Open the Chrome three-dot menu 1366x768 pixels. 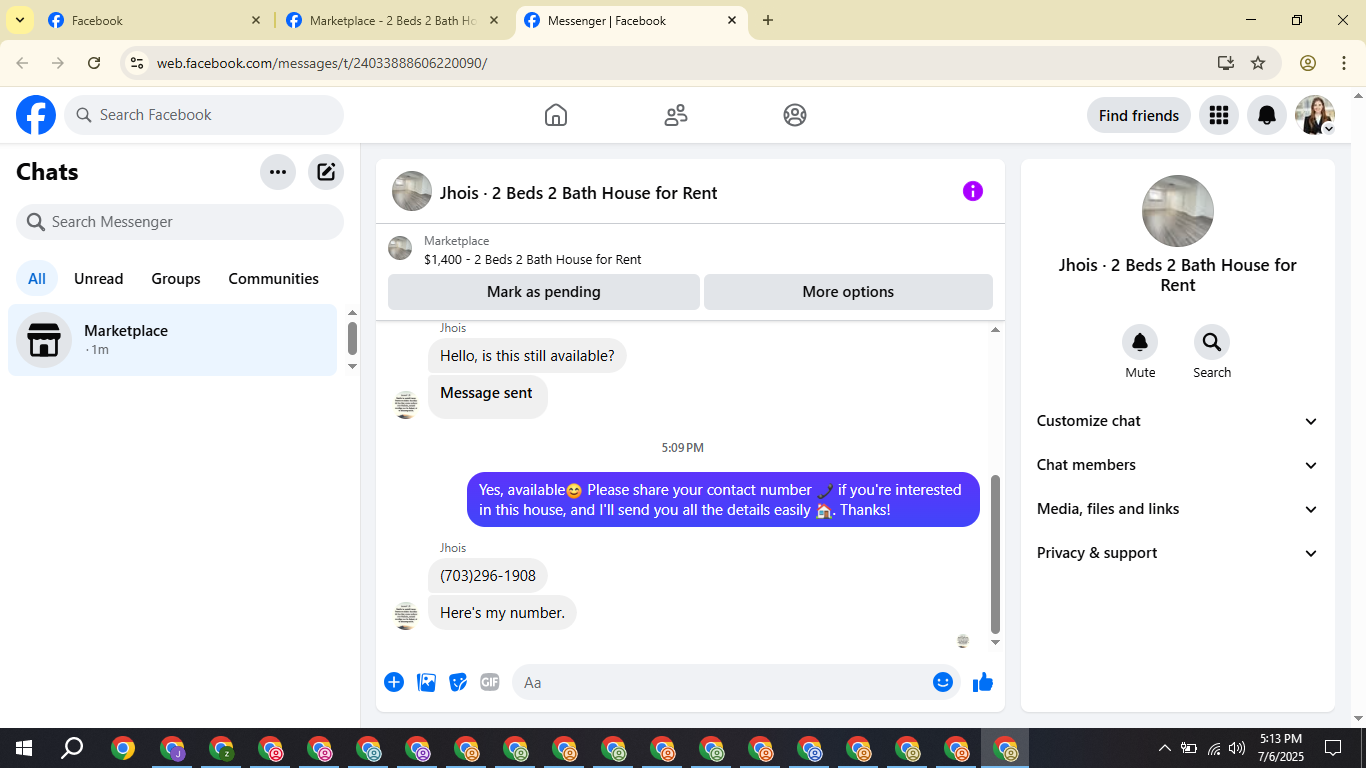[1344, 63]
